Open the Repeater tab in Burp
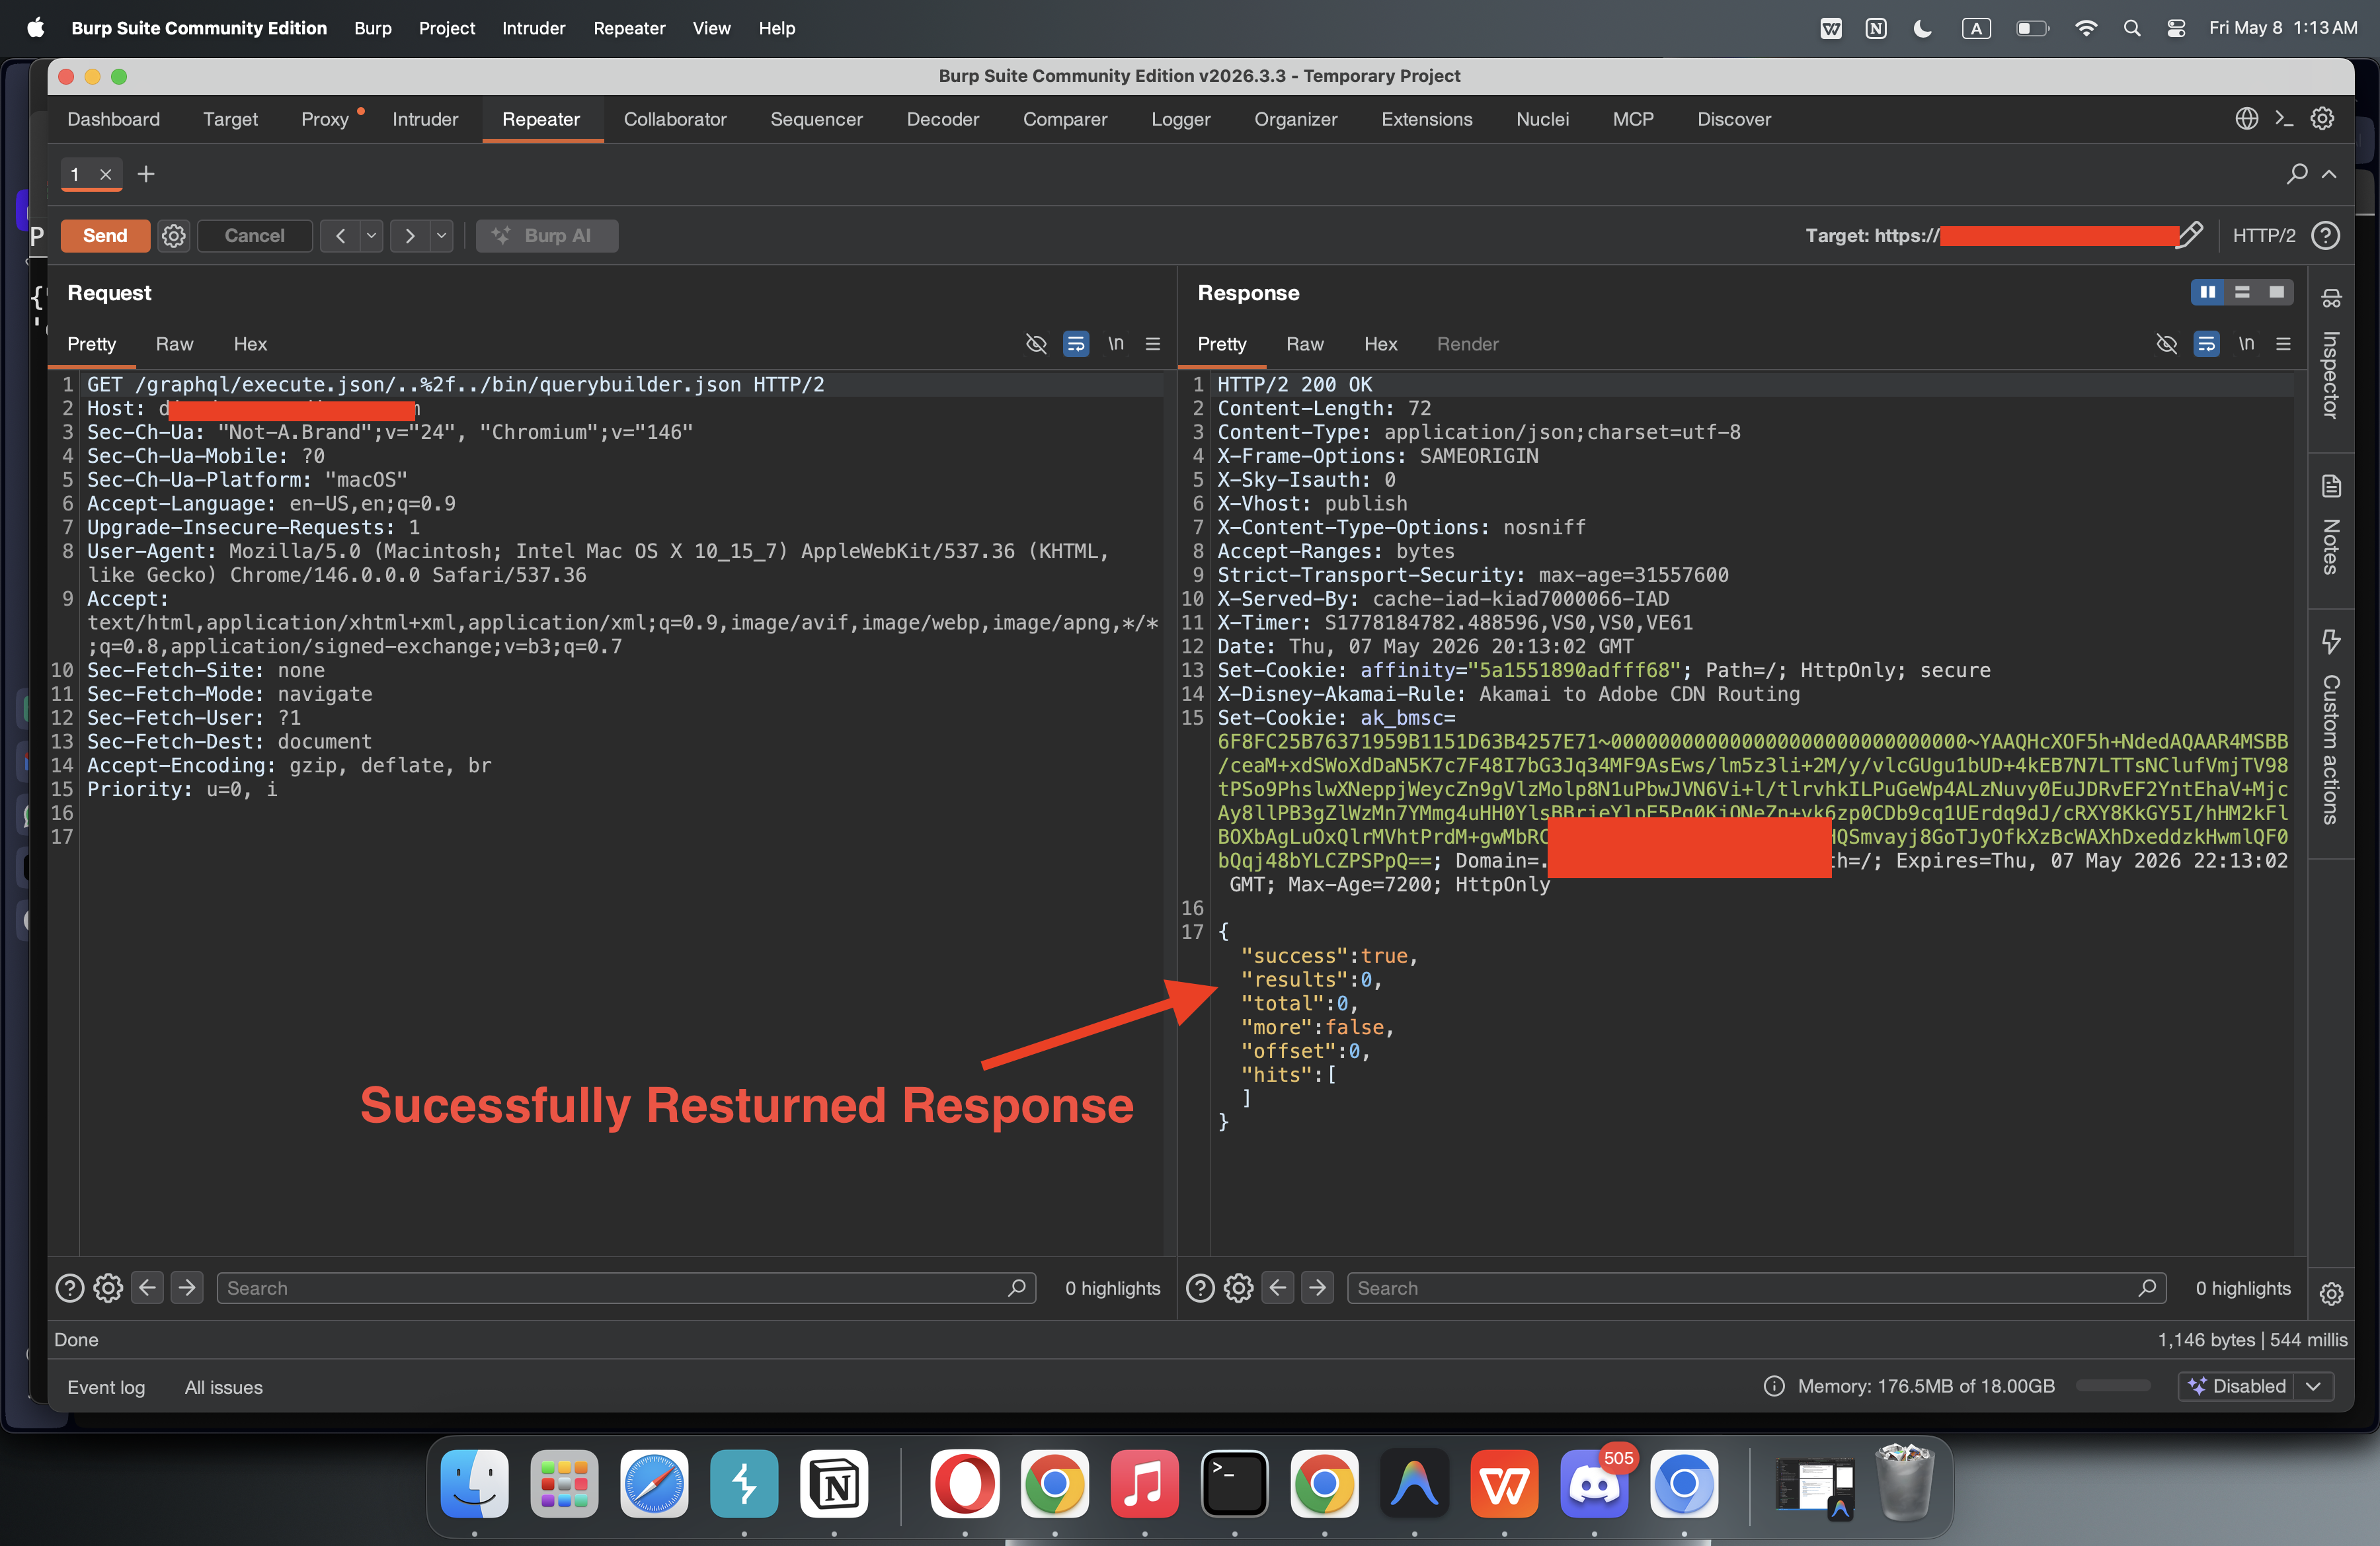The height and width of the screenshot is (1546, 2380). click(x=541, y=119)
